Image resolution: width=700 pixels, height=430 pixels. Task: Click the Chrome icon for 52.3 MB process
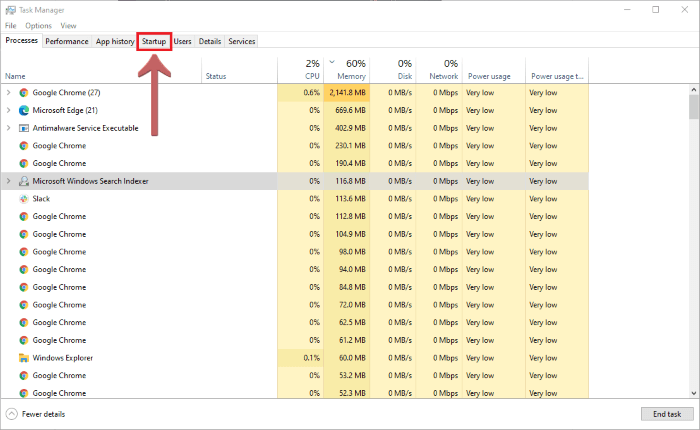[x=24, y=393]
